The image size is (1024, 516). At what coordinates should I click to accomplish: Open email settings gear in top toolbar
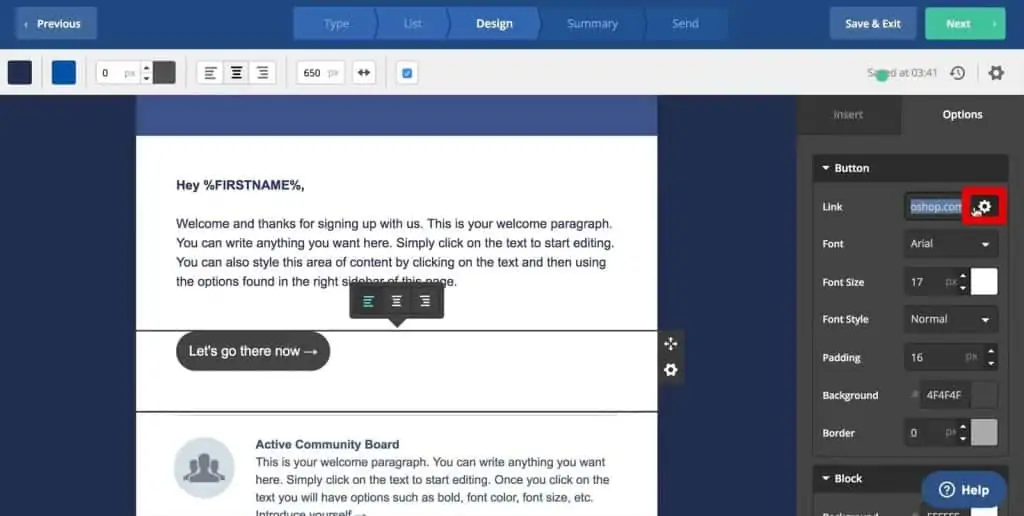coord(996,73)
